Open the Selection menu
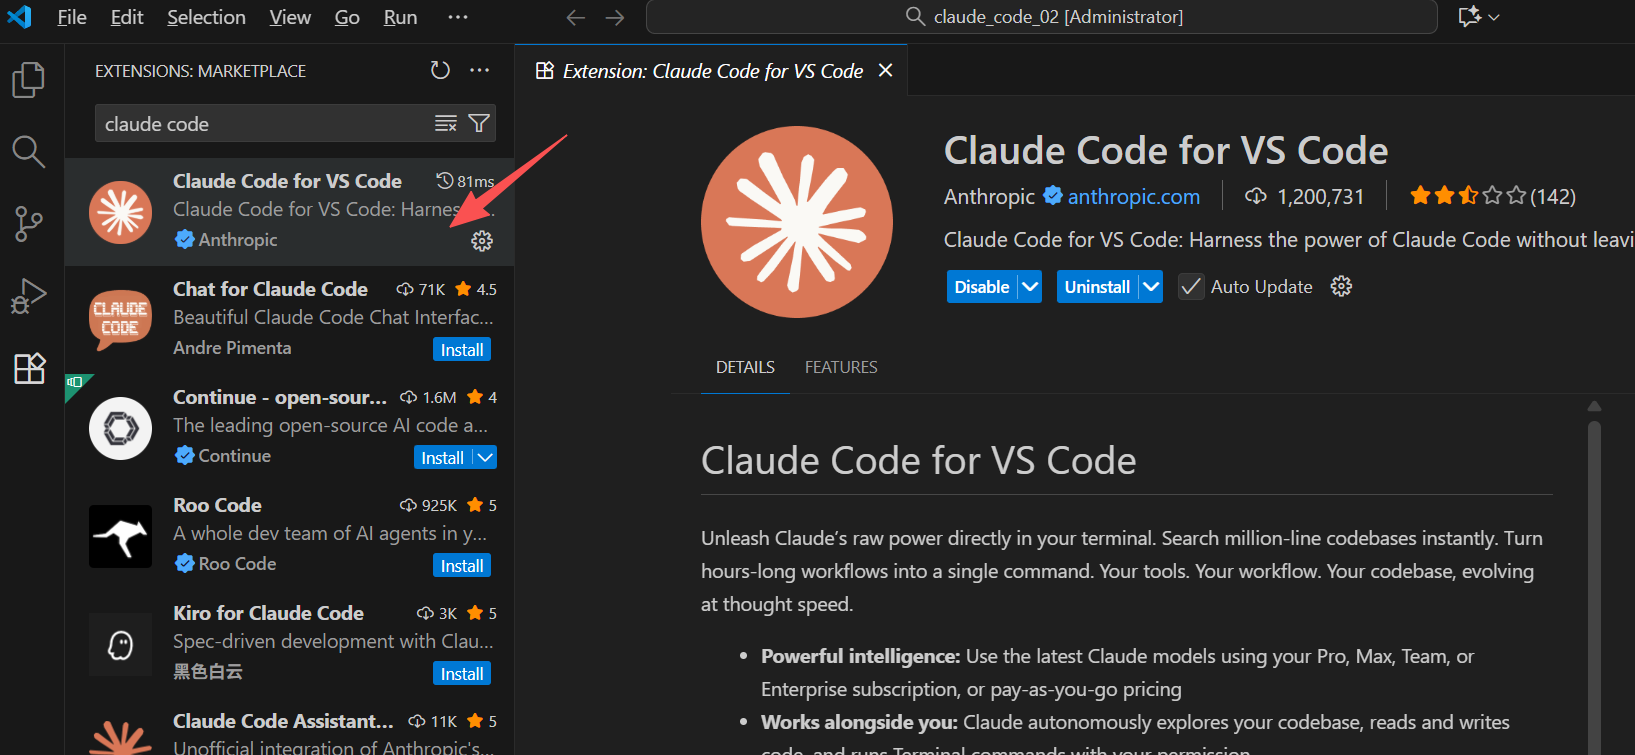Viewport: 1635px width, 755px height. pyautogui.click(x=206, y=17)
